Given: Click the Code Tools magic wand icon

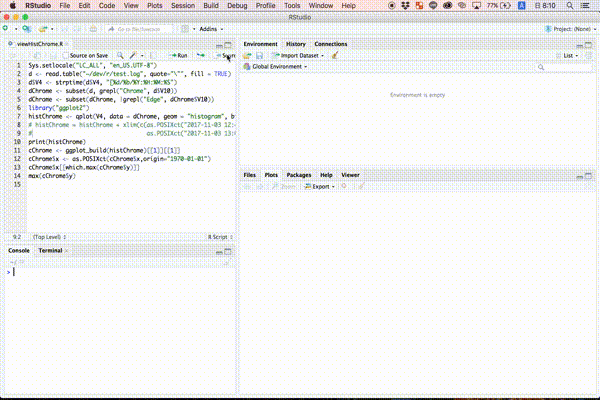Looking at the screenshot, I should click(133, 56).
